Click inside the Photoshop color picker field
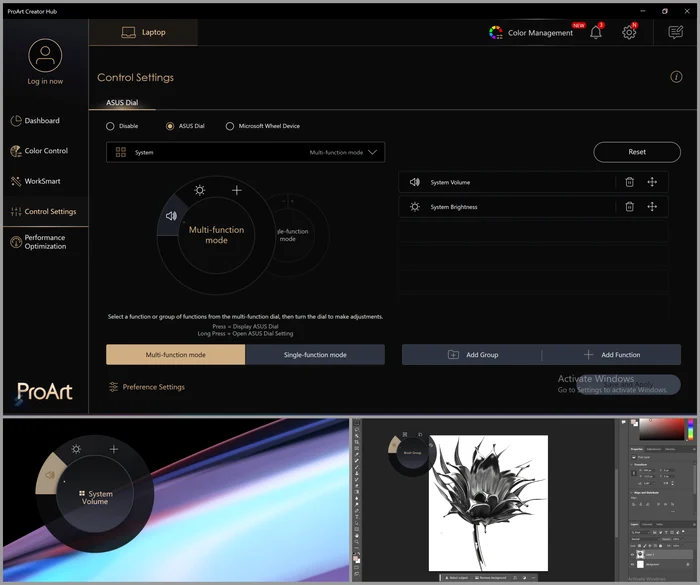The width and height of the screenshot is (700, 585). 662,429
